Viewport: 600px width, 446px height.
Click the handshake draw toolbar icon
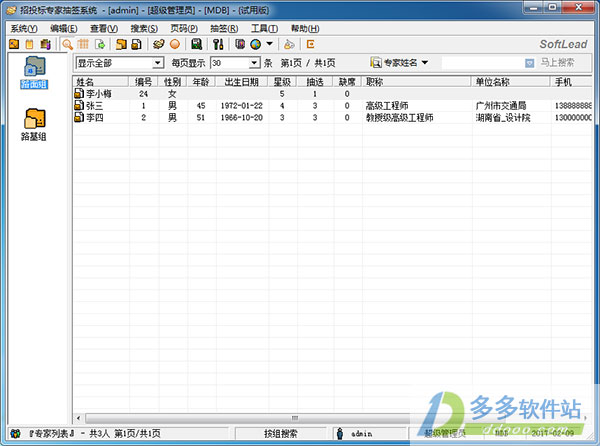click(x=158, y=44)
